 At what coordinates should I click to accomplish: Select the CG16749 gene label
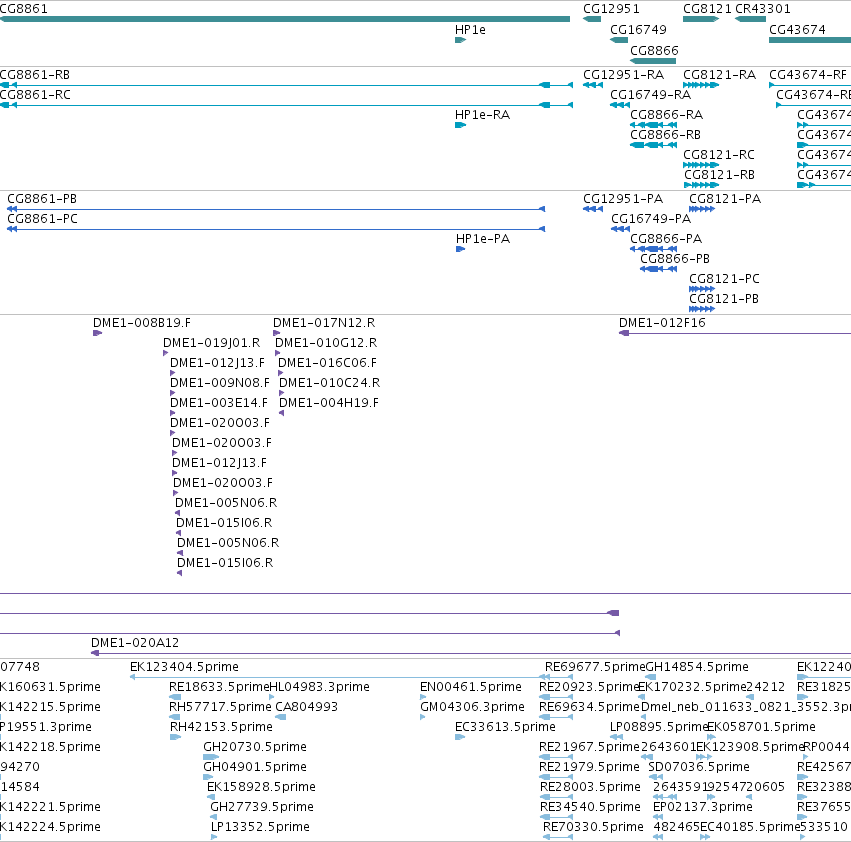(638, 30)
